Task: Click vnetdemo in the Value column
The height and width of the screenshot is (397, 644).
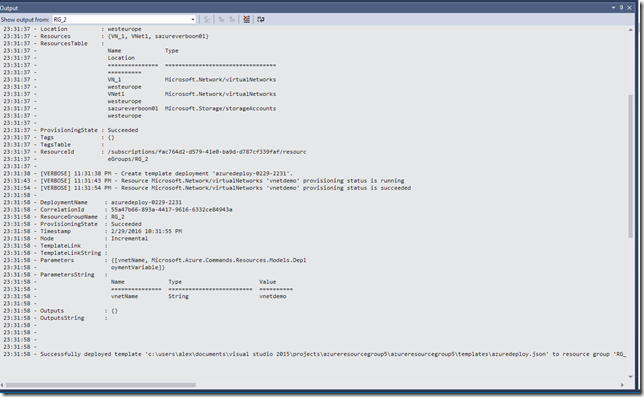Action: click(x=273, y=296)
